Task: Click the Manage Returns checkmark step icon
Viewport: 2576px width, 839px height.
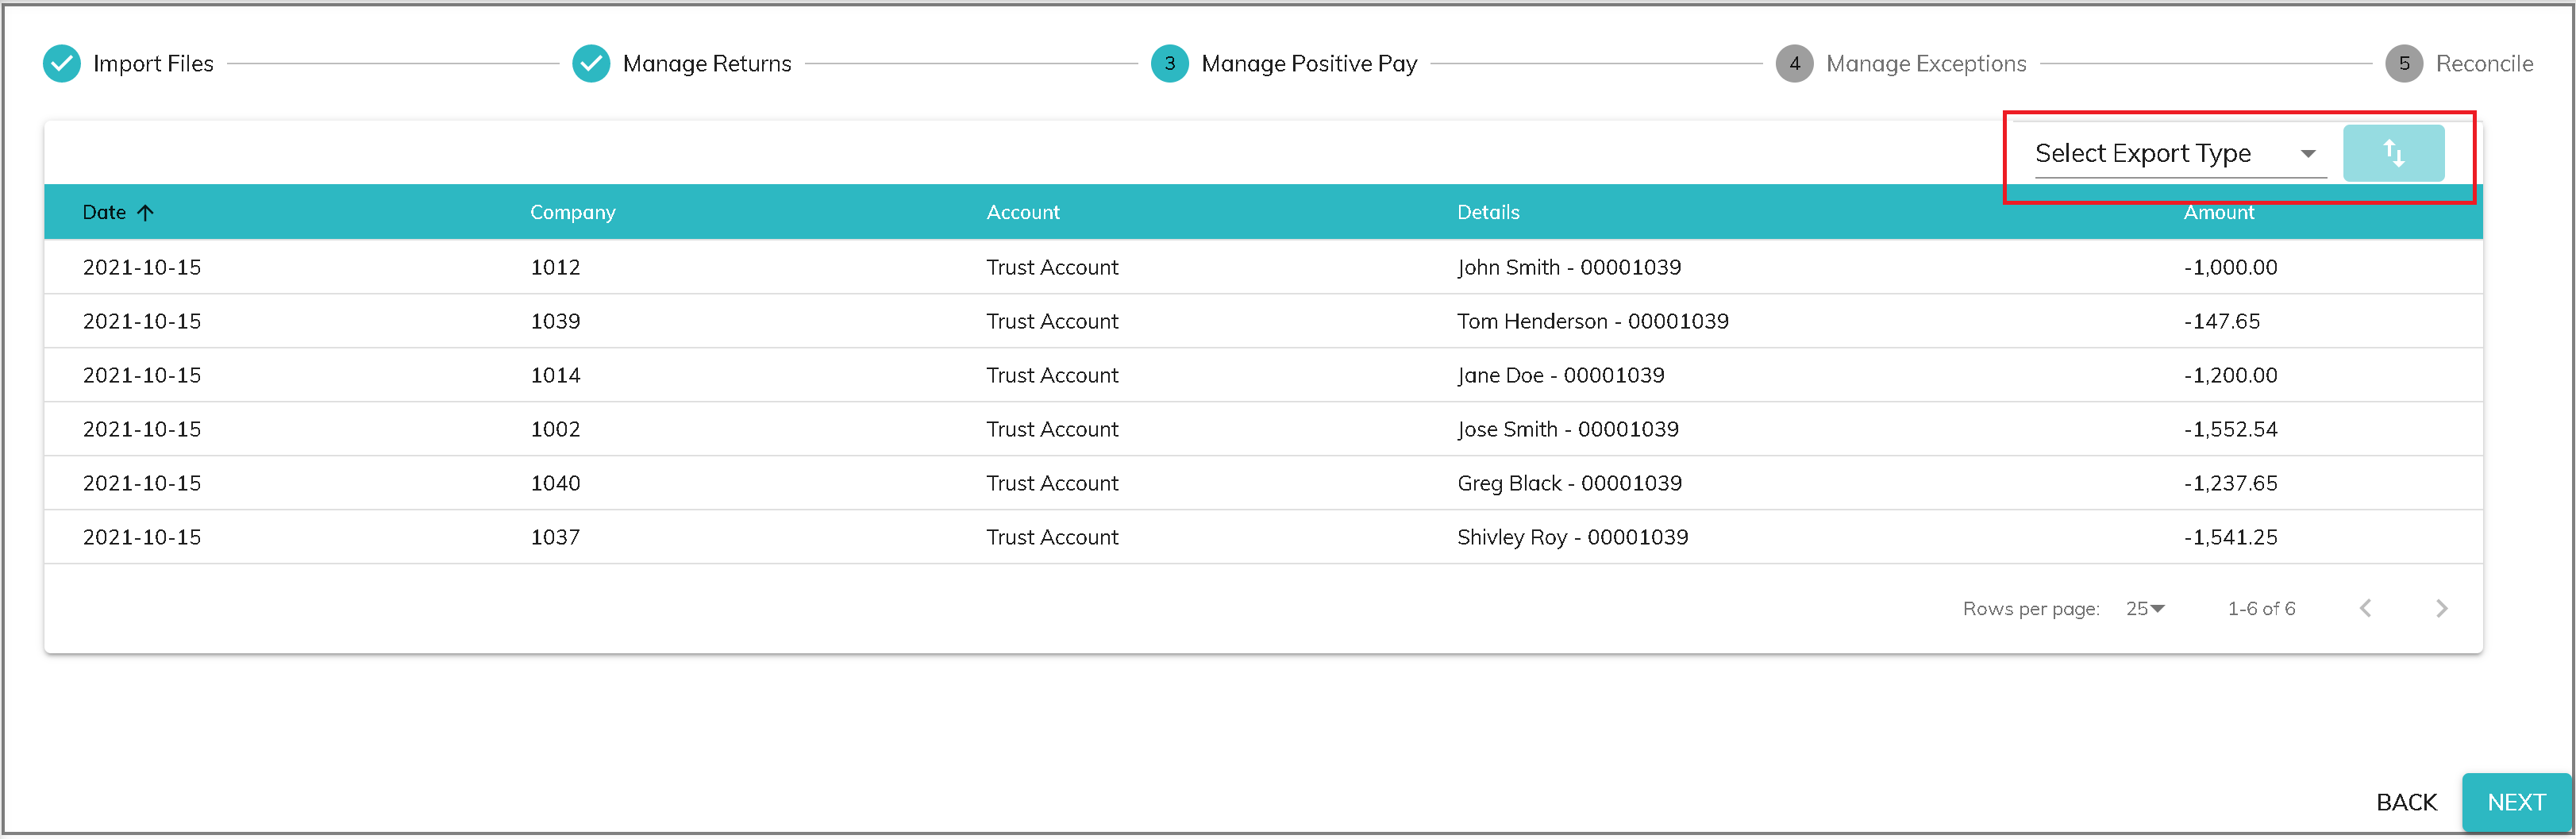Action: coord(591,64)
